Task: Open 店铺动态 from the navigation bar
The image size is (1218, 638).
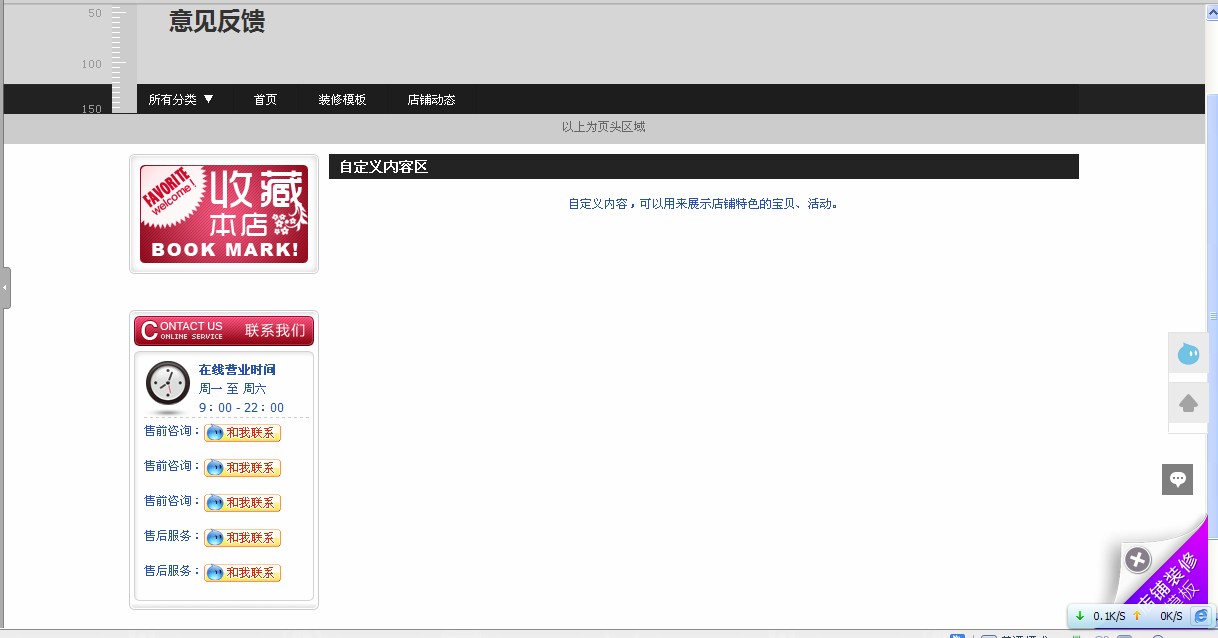Action: (x=431, y=99)
